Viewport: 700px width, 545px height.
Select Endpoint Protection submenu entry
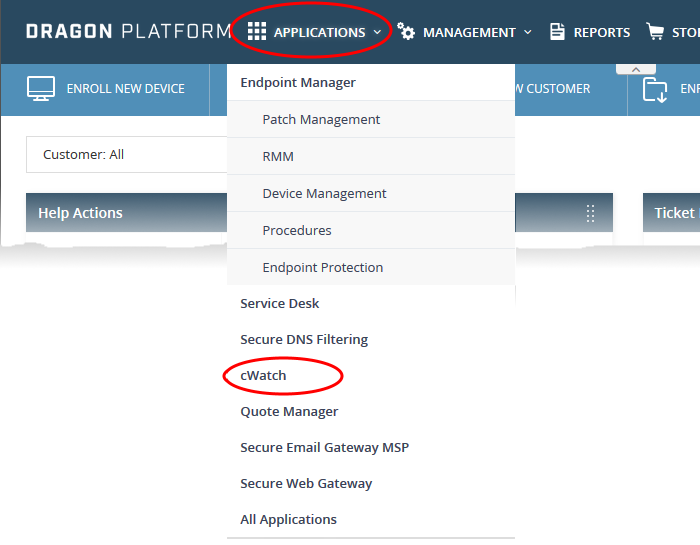click(371, 267)
